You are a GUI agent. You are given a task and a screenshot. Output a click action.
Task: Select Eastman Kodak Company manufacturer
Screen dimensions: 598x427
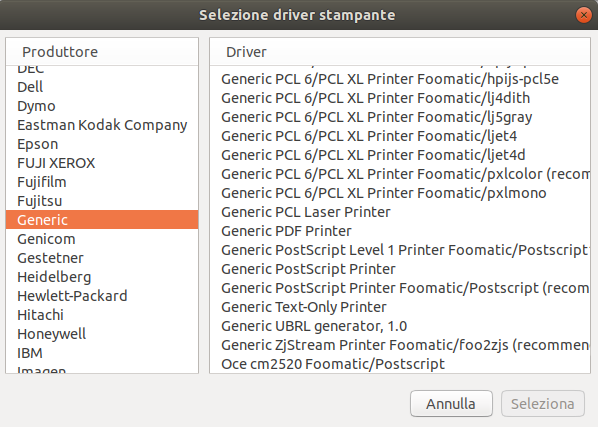(102, 125)
